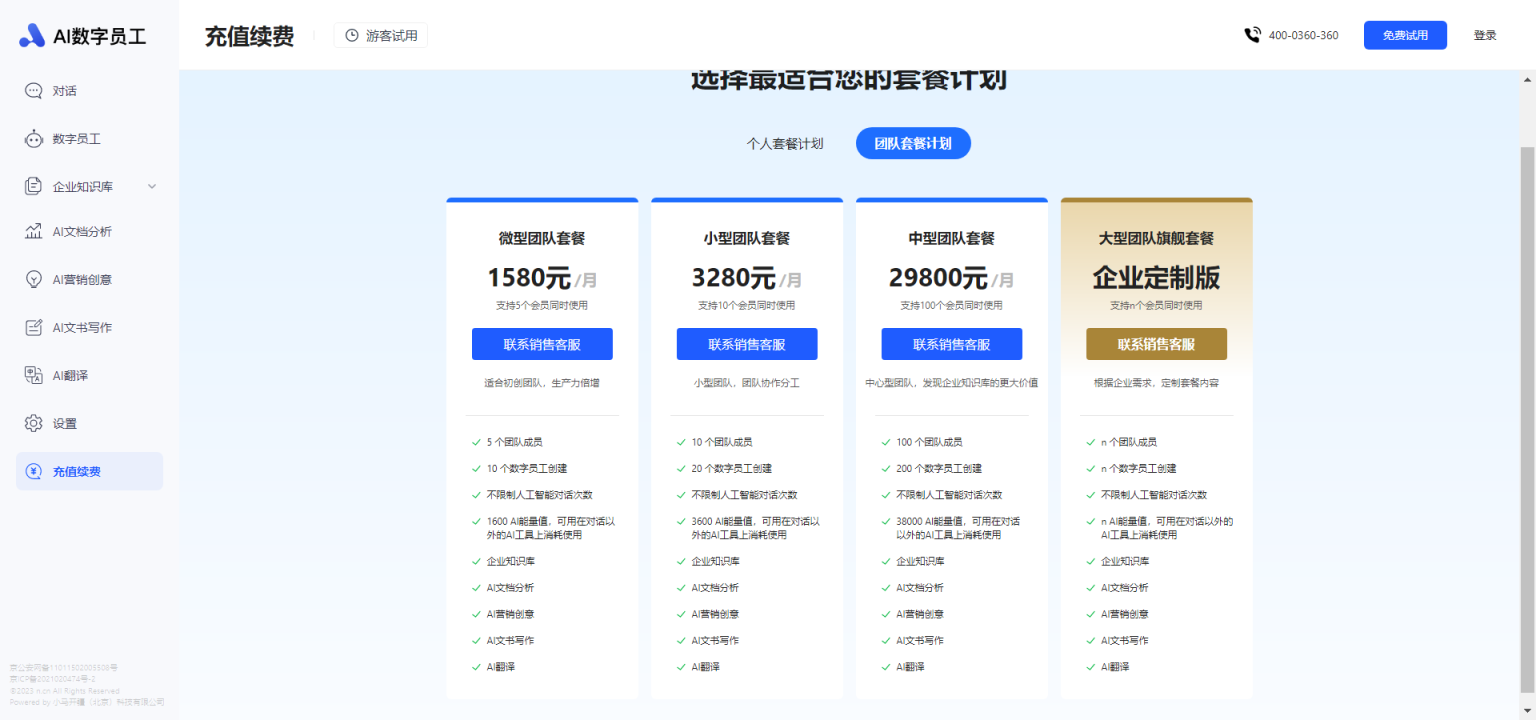The height and width of the screenshot is (720, 1536).
Task: Select the 数字员工 robot icon
Action: (x=33, y=139)
